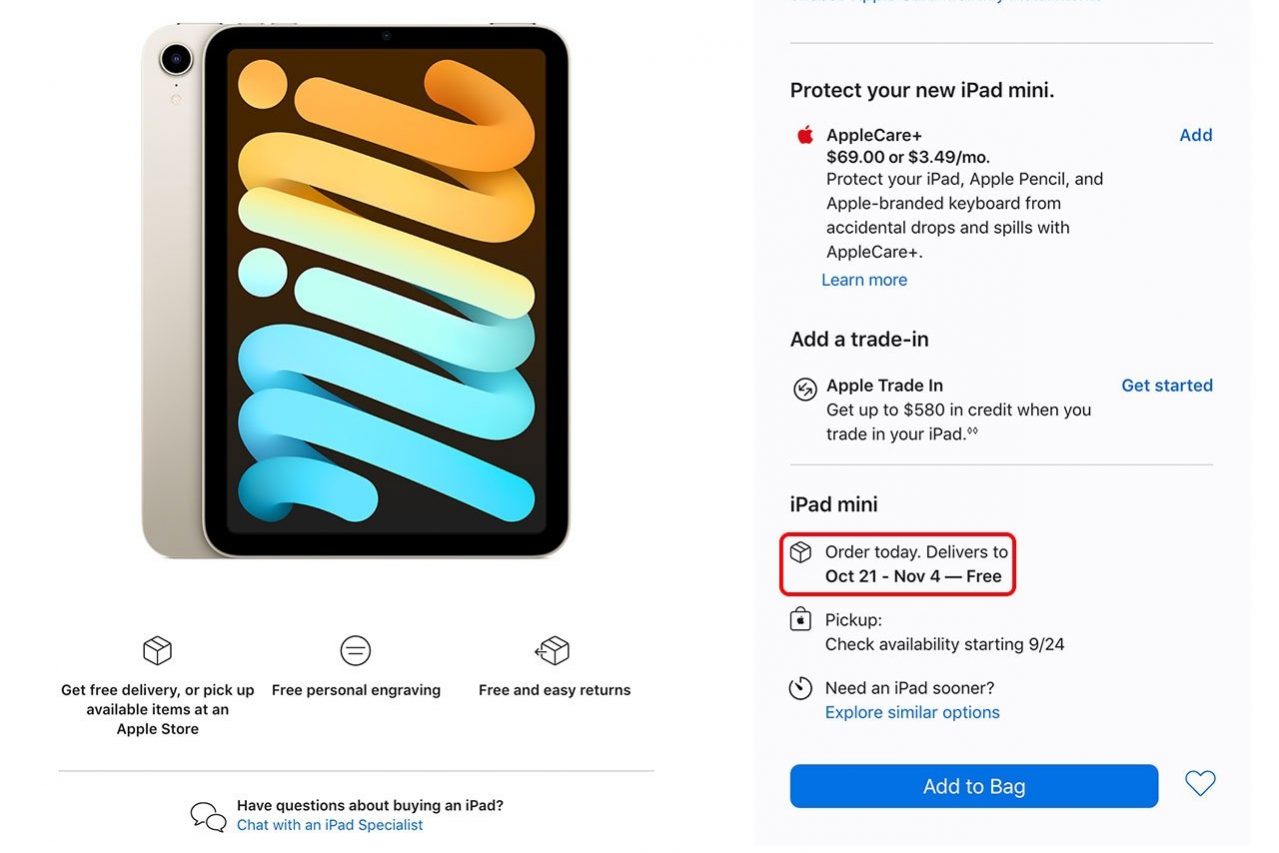This screenshot has width=1279, height=853.
Task: Click Check availability starting 9/24 text
Action: [x=944, y=644]
